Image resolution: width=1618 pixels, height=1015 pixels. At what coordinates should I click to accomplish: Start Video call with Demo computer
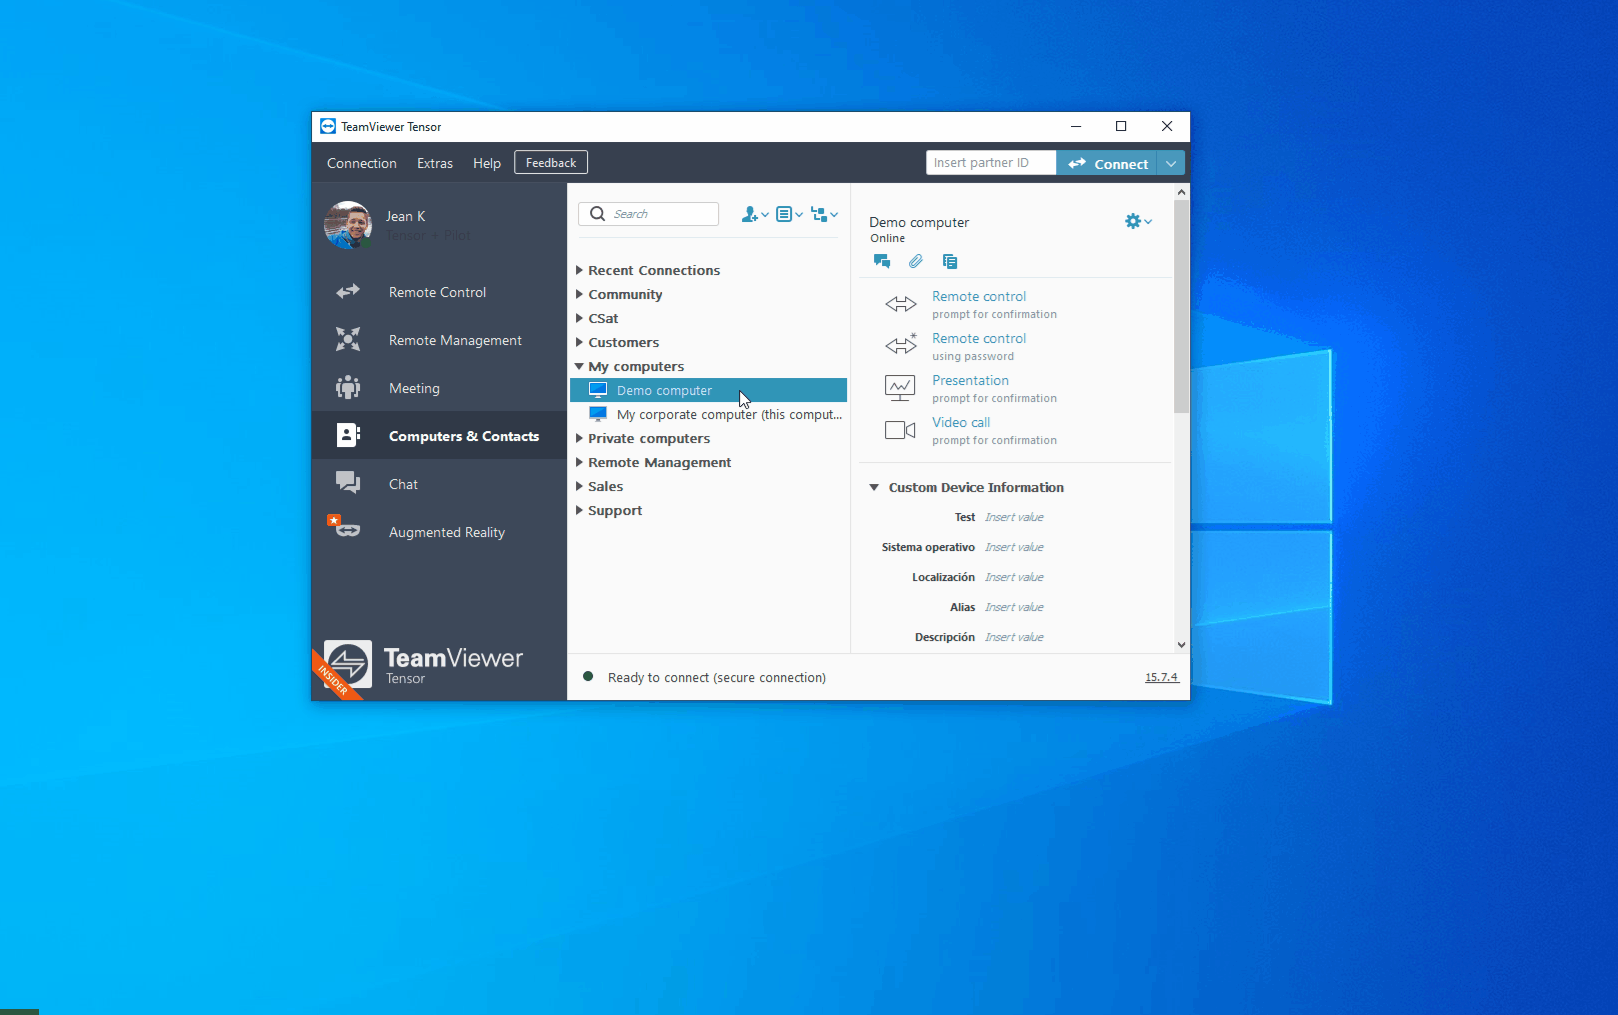961,423
